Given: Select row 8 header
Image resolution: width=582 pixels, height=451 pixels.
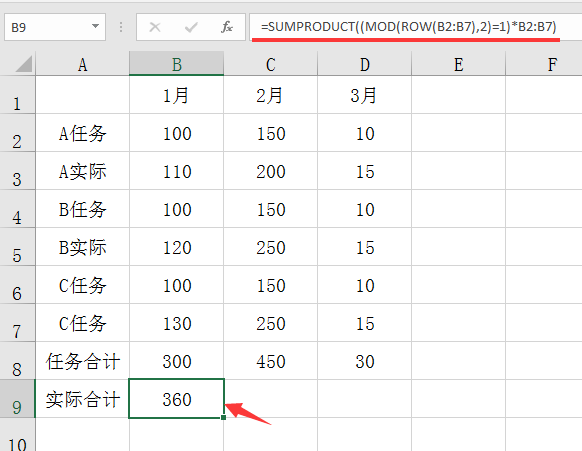Looking at the screenshot, I should [17, 361].
